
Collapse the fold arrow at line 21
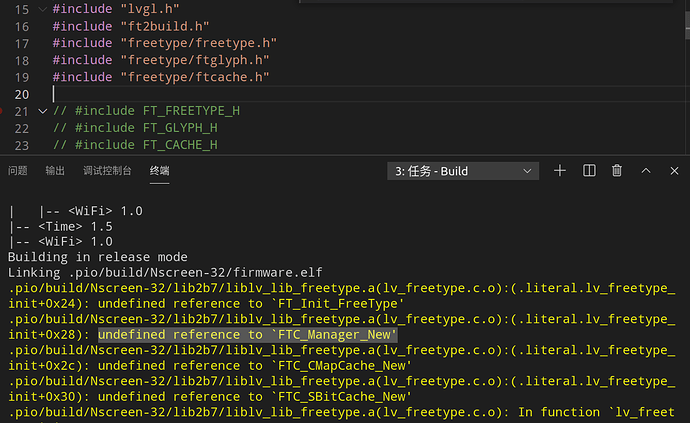42,111
